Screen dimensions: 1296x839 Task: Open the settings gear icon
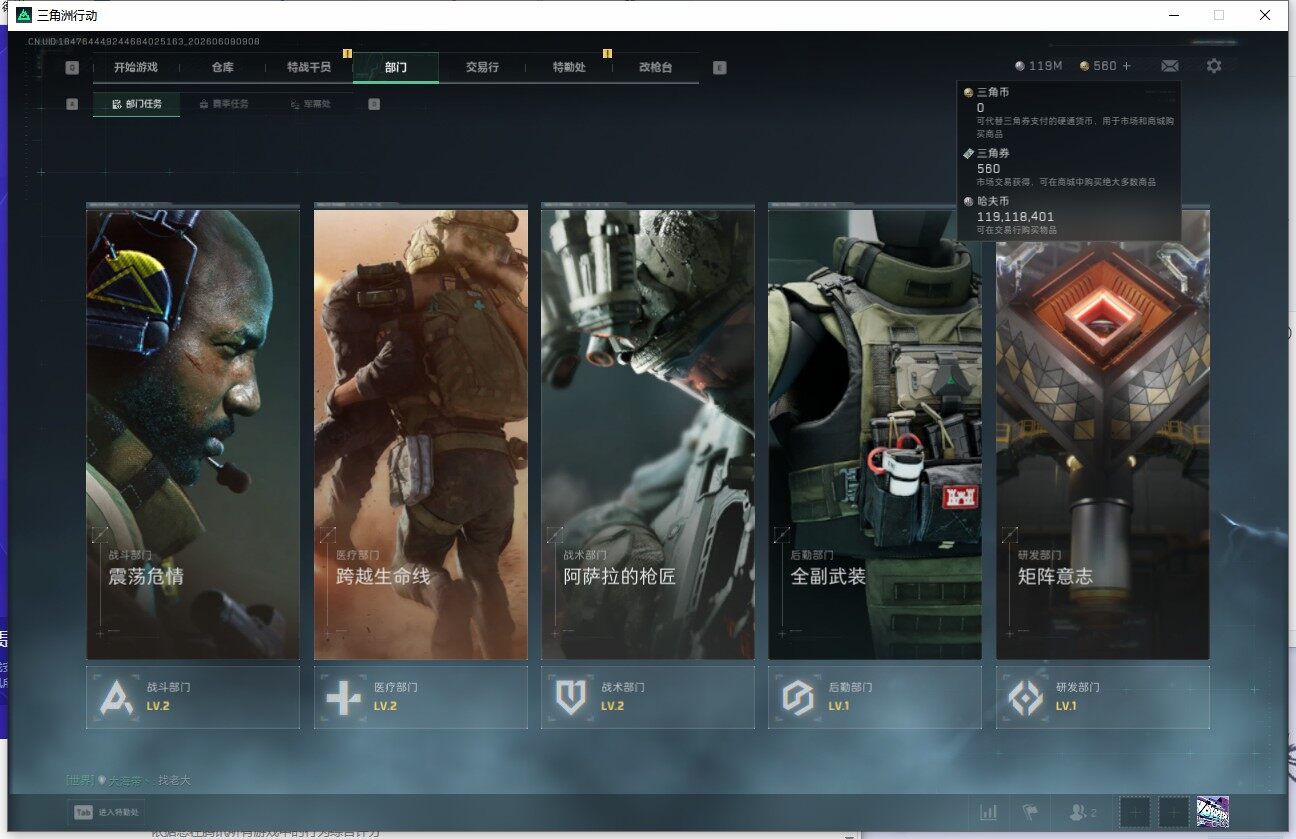[x=1214, y=66]
